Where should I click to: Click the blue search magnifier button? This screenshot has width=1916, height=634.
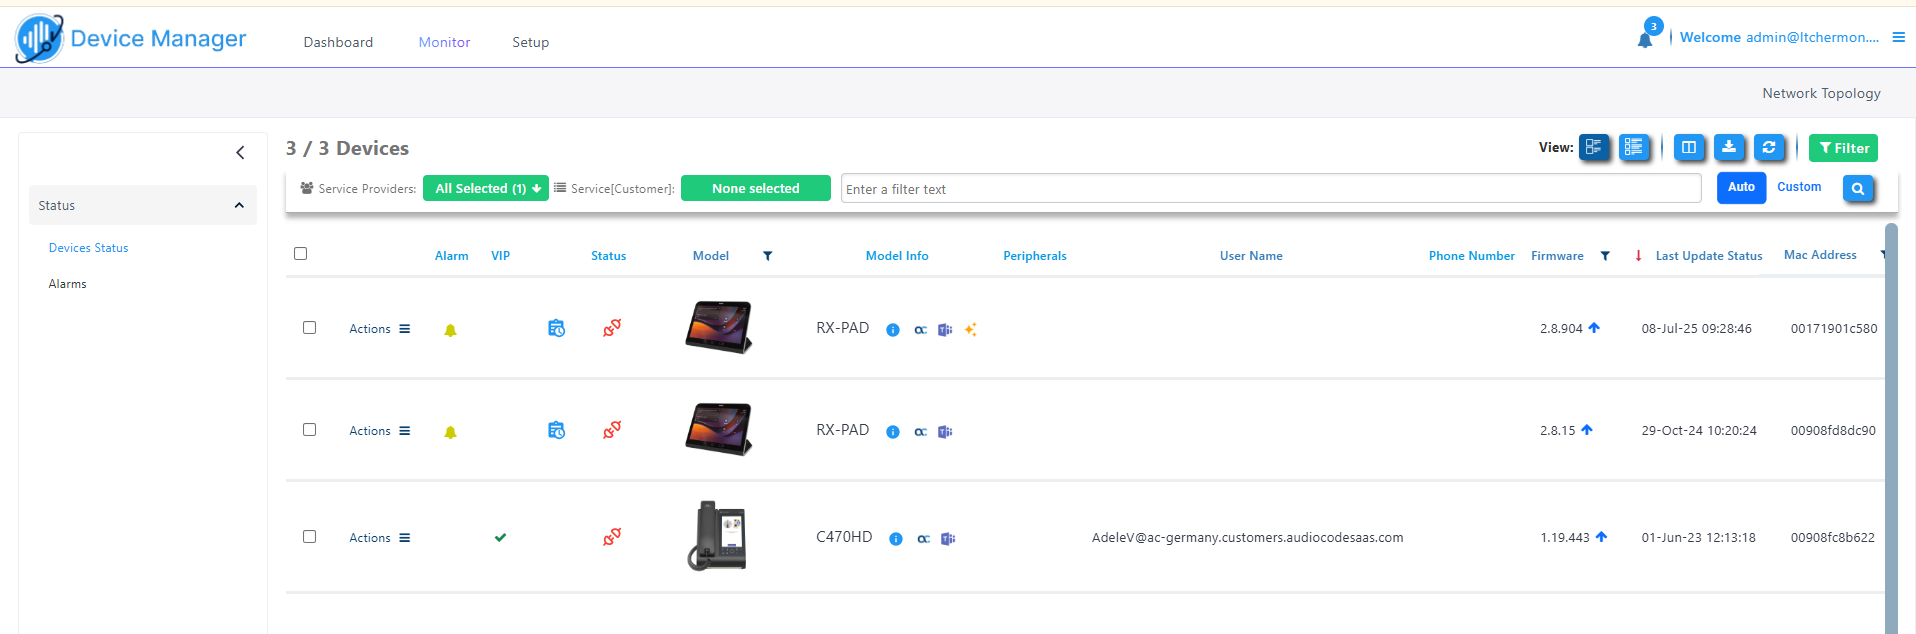tap(1858, 188)
